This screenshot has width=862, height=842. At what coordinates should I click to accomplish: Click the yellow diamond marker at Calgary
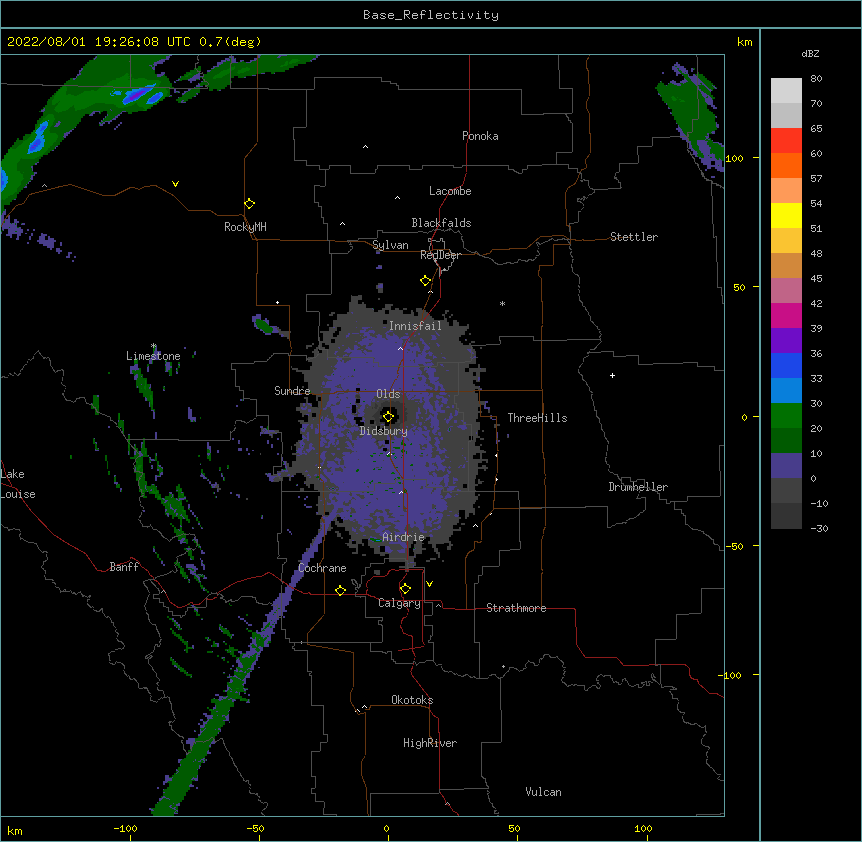[405, 589]
